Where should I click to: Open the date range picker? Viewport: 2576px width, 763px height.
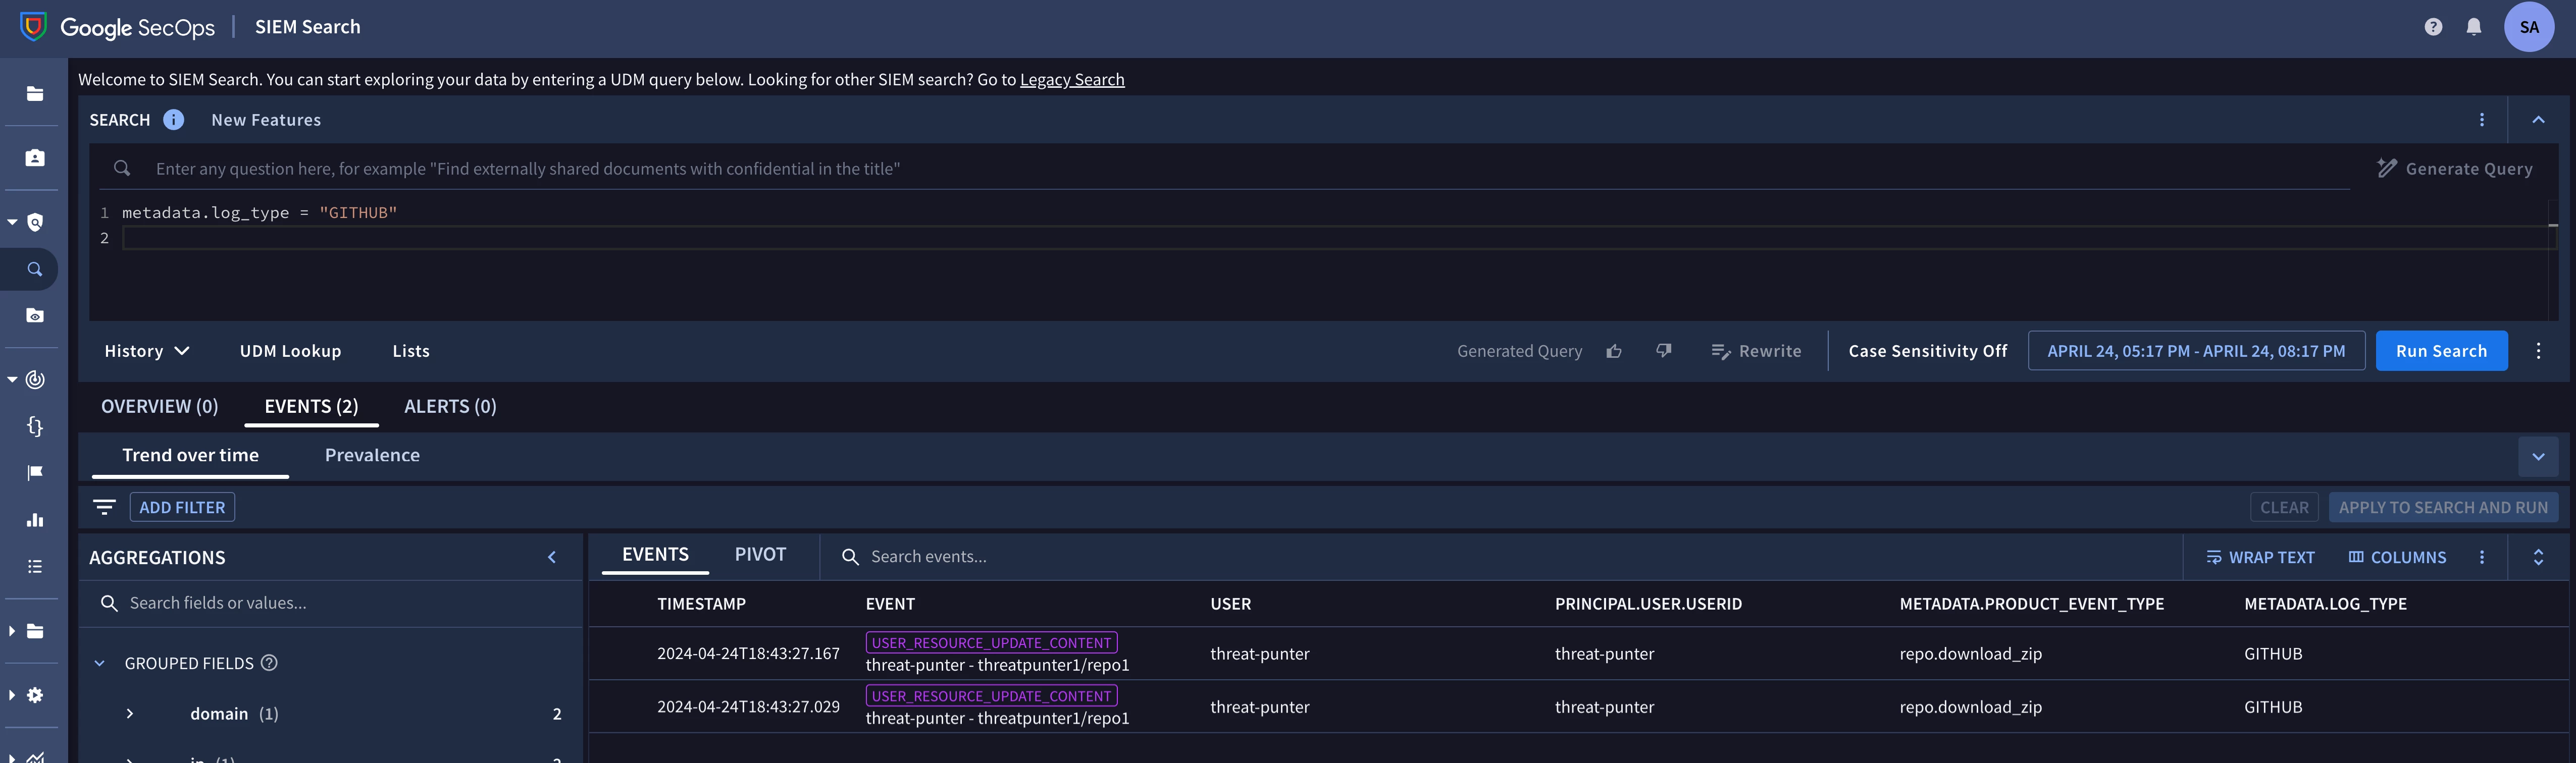(2196, 351)
